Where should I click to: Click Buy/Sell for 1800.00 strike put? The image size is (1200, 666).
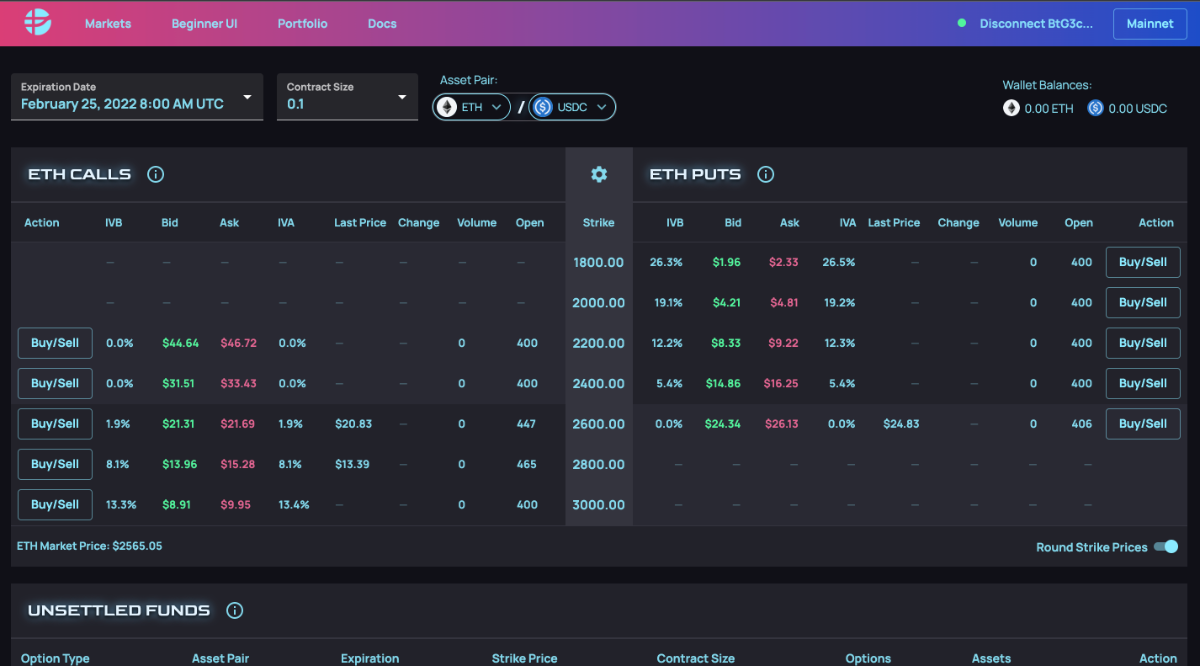[x=1142, y=262]
